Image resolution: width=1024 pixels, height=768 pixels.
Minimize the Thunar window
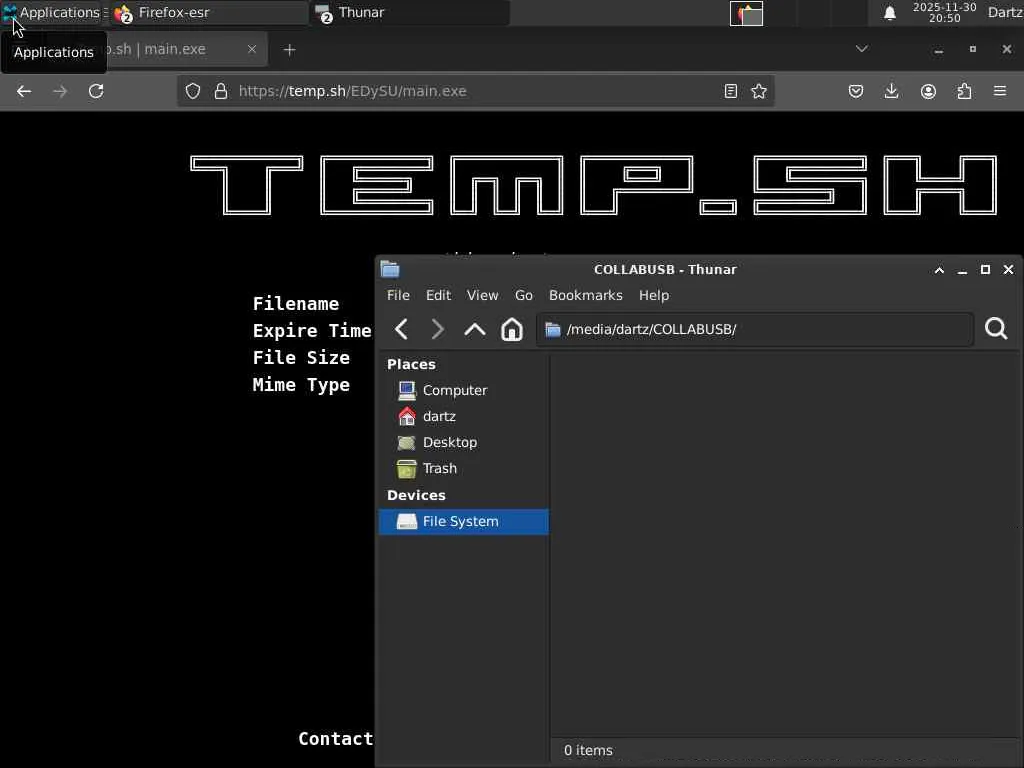click(x=962, y=270)
